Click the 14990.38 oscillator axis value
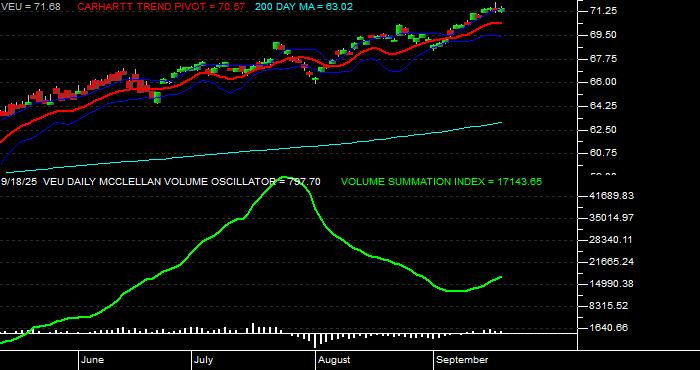 point(612,284)
